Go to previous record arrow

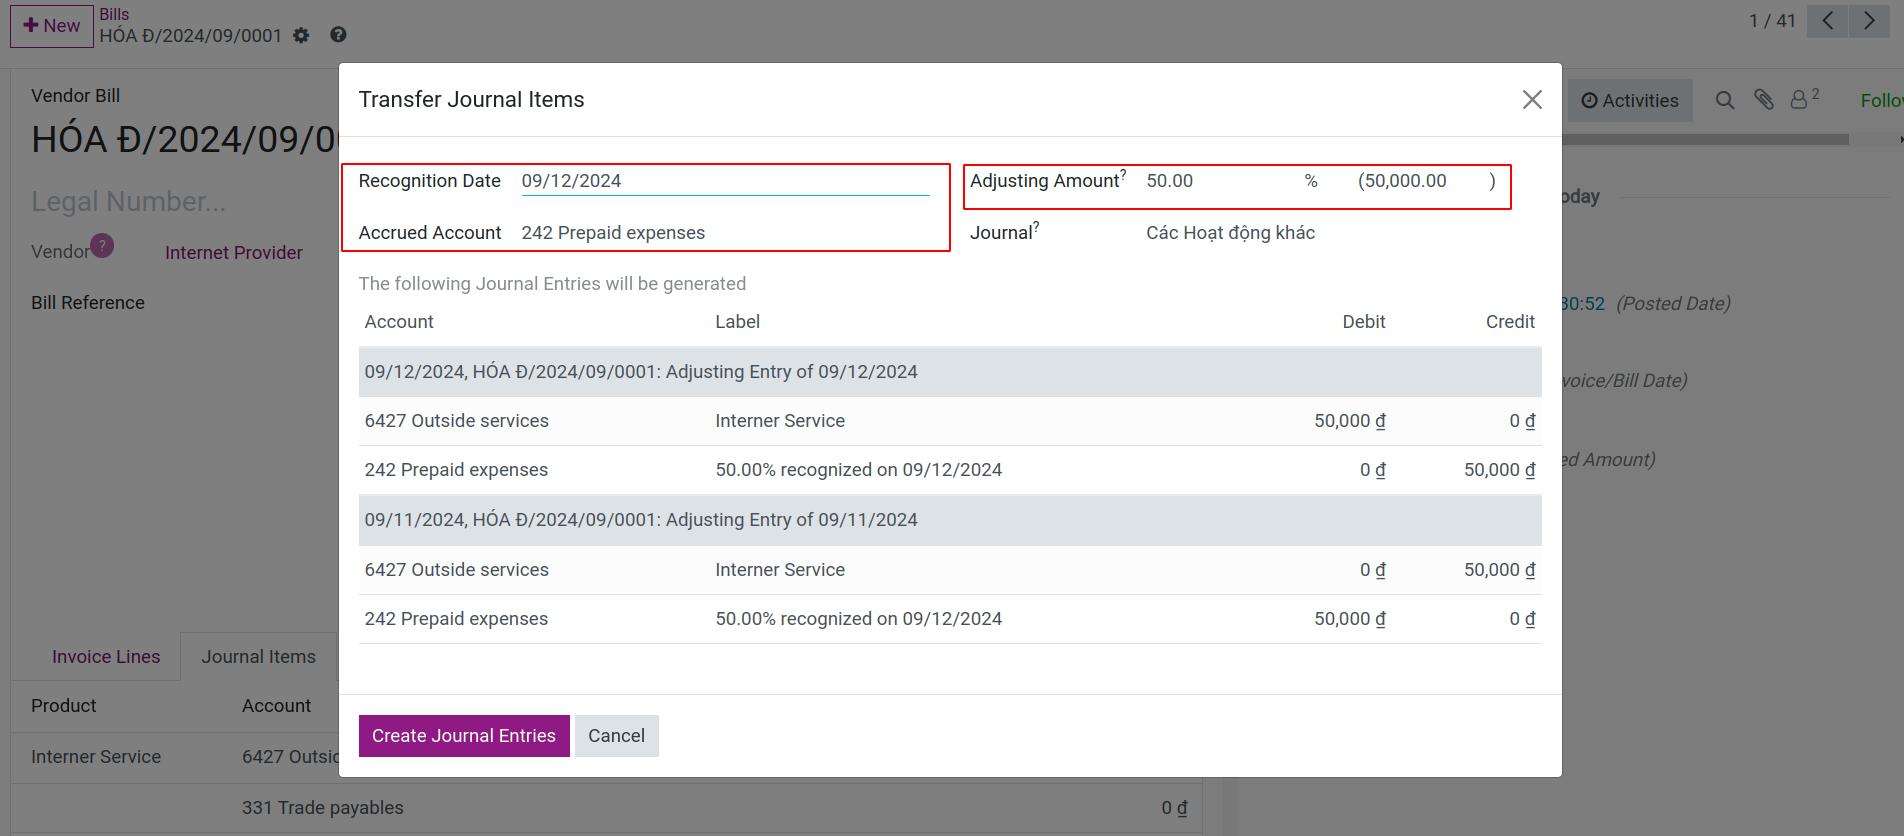(1827, 21)
